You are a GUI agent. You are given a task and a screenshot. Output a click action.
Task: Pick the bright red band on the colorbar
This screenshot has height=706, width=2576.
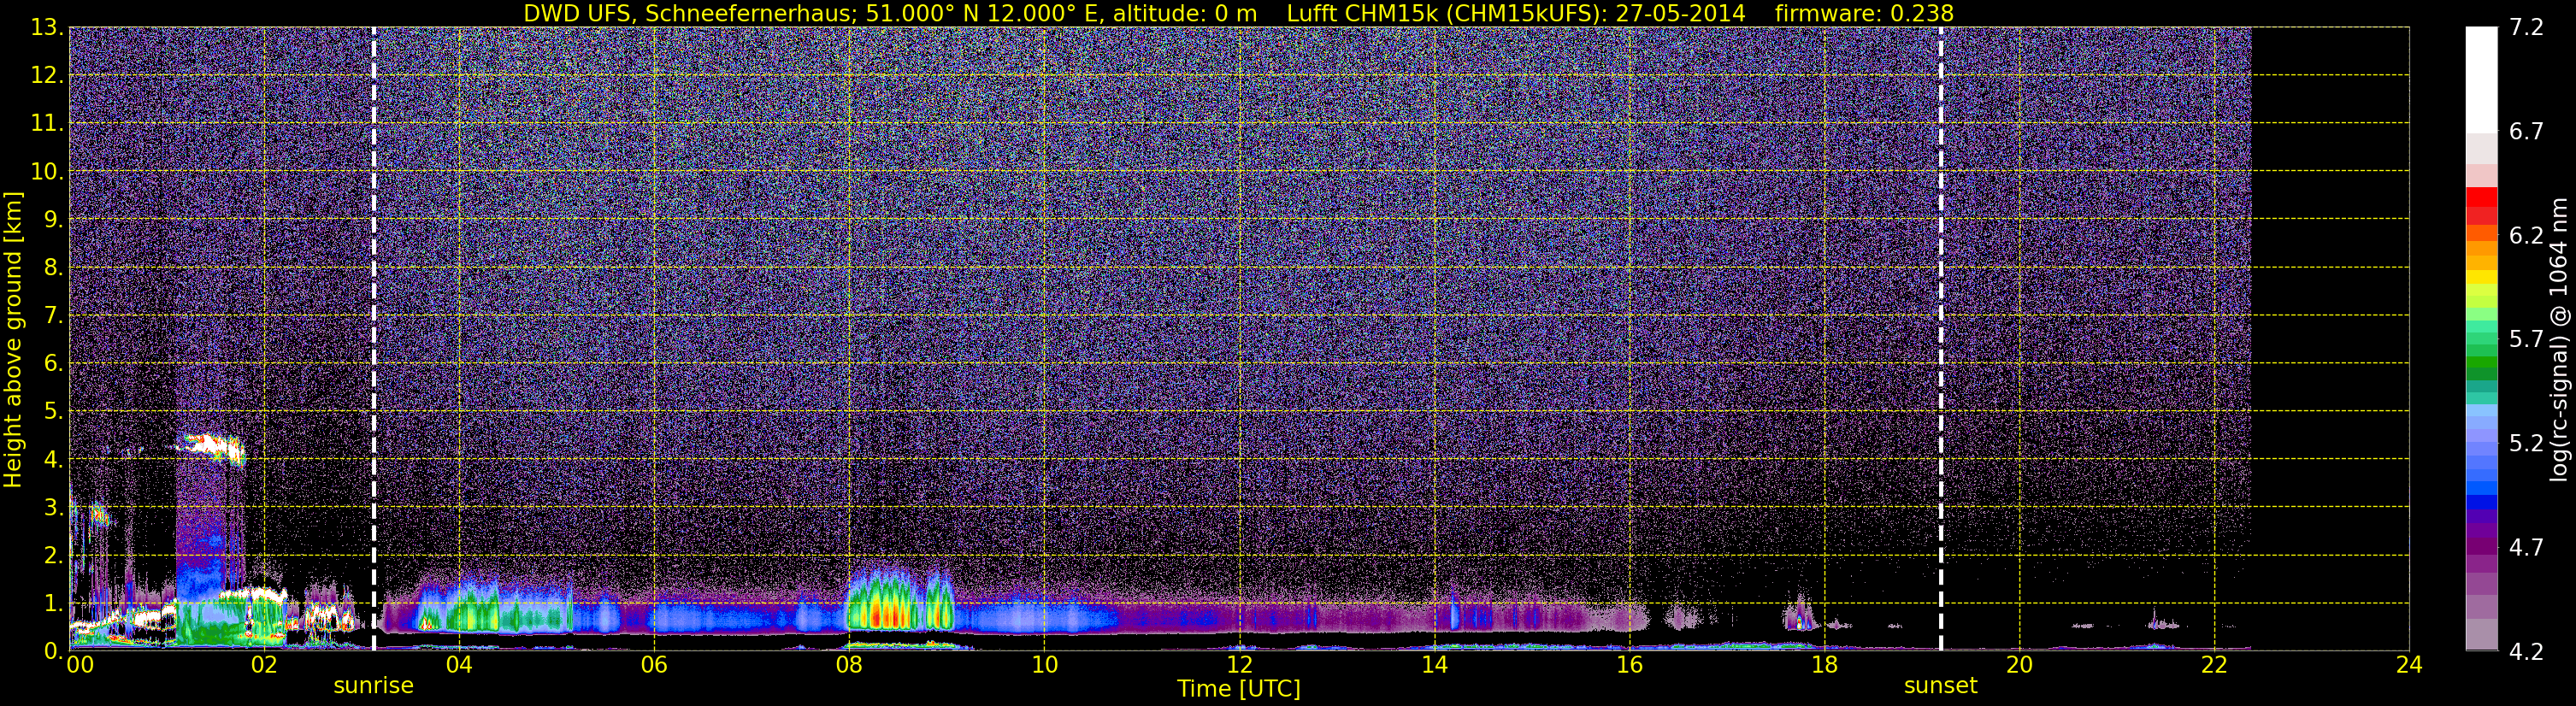tap(2481, 197)
